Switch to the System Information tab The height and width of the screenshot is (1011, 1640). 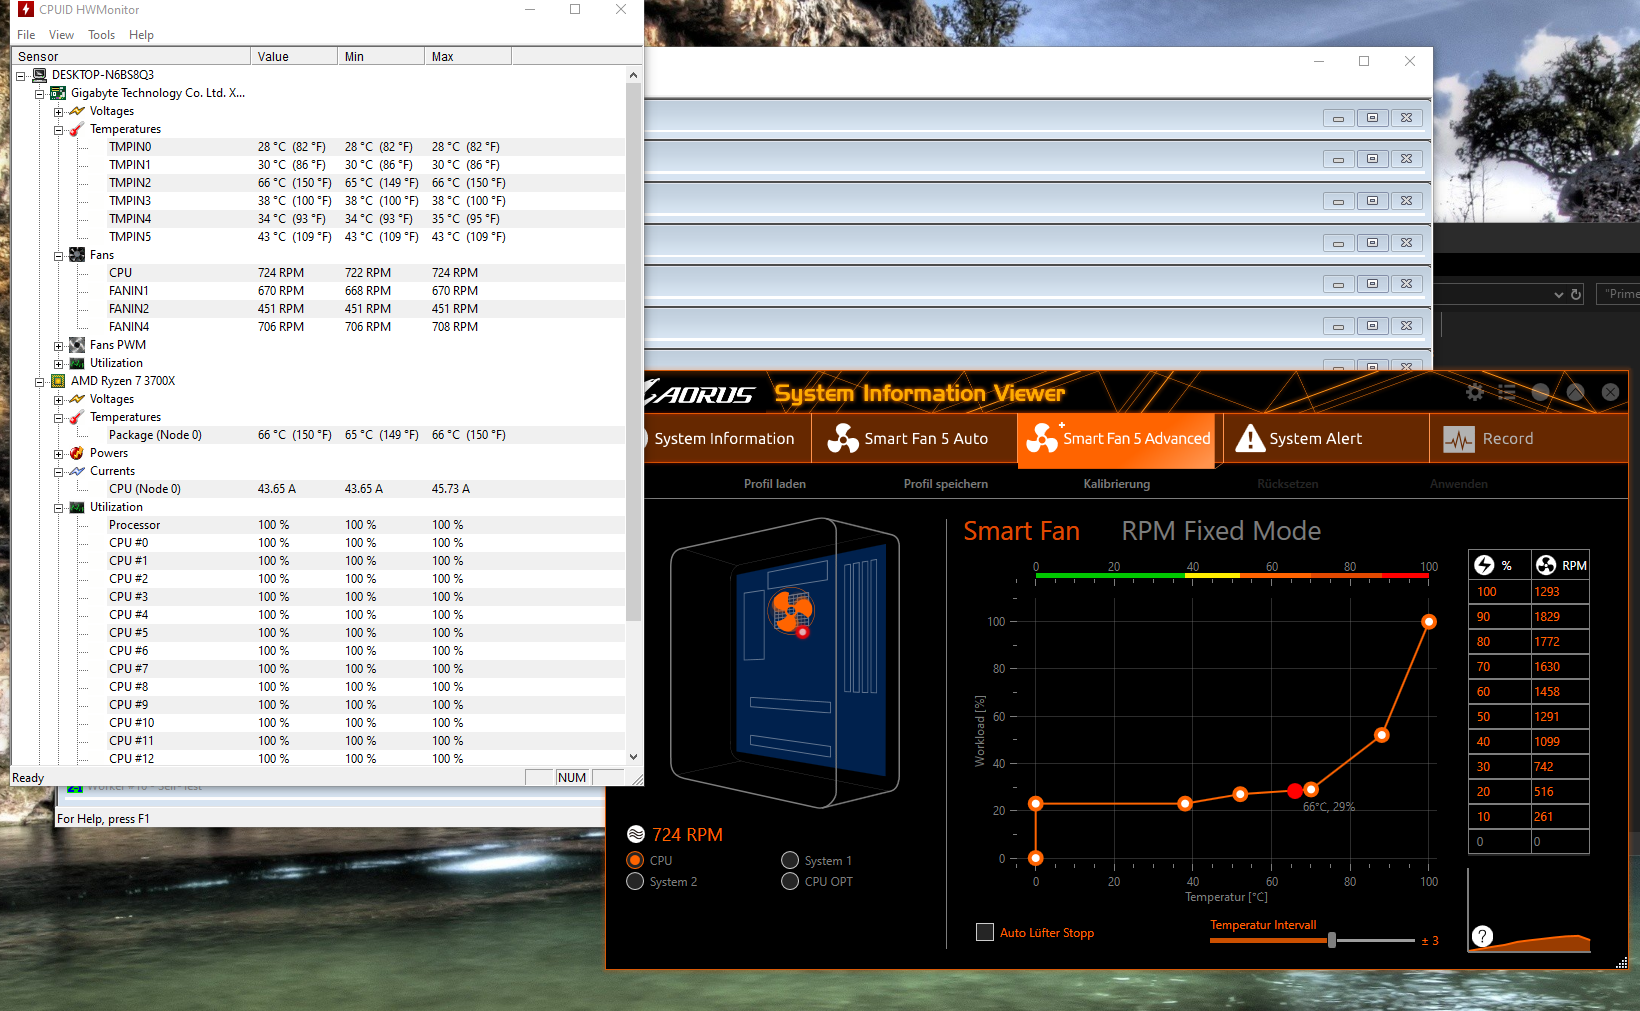coord(724,439)
